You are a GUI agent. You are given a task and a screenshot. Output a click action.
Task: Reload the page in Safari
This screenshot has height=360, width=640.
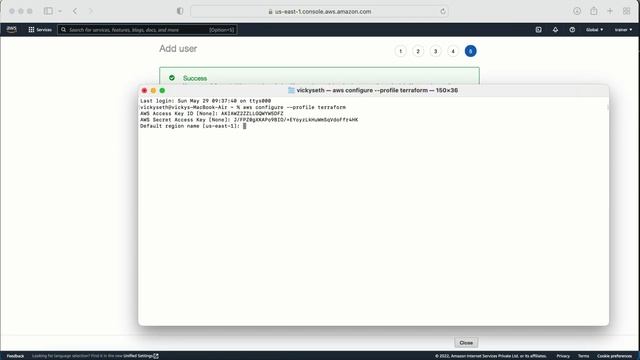pos(443,11)
